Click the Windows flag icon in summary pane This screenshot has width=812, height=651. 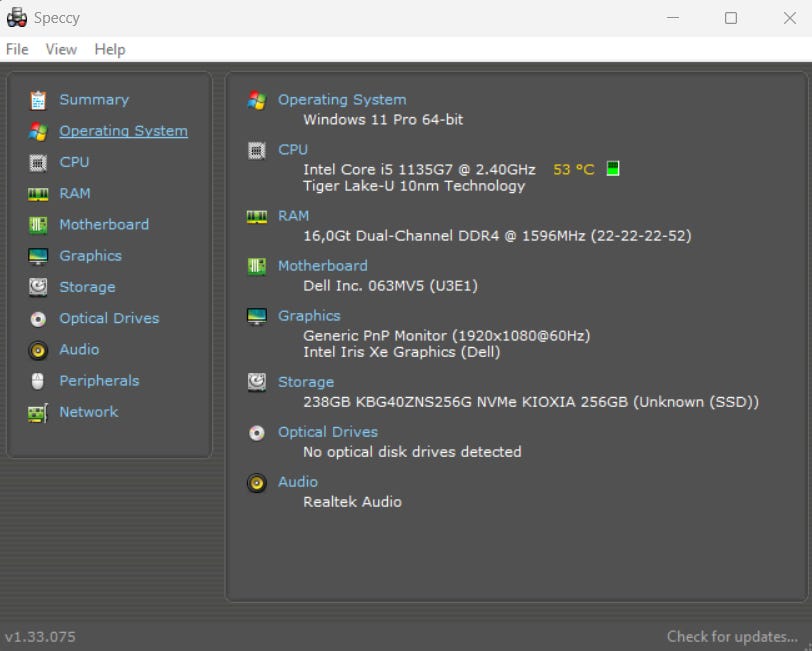[257, 100]
